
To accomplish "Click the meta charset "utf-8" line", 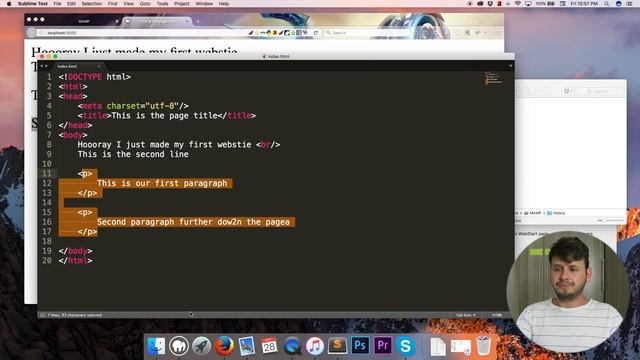I will point(133,106).
